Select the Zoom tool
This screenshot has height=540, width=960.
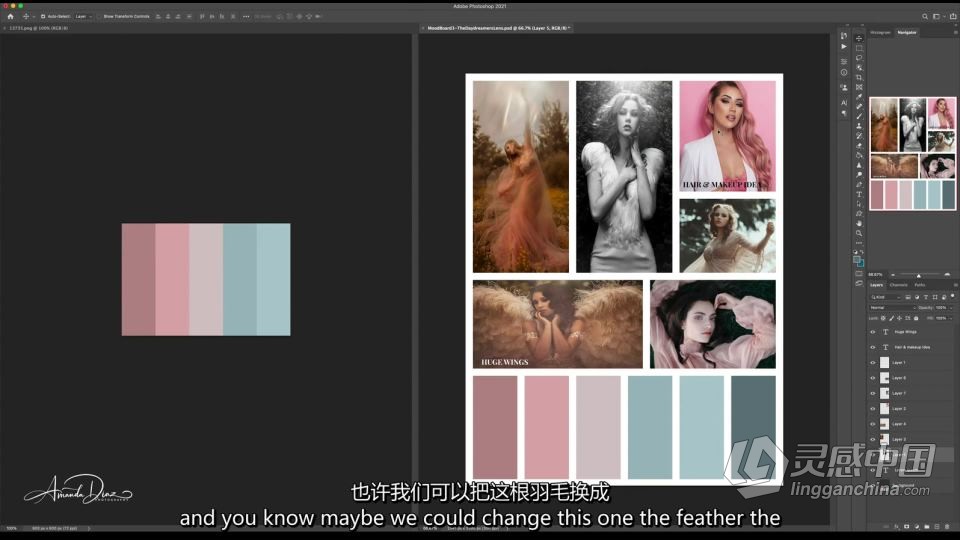tap(859, 234)
